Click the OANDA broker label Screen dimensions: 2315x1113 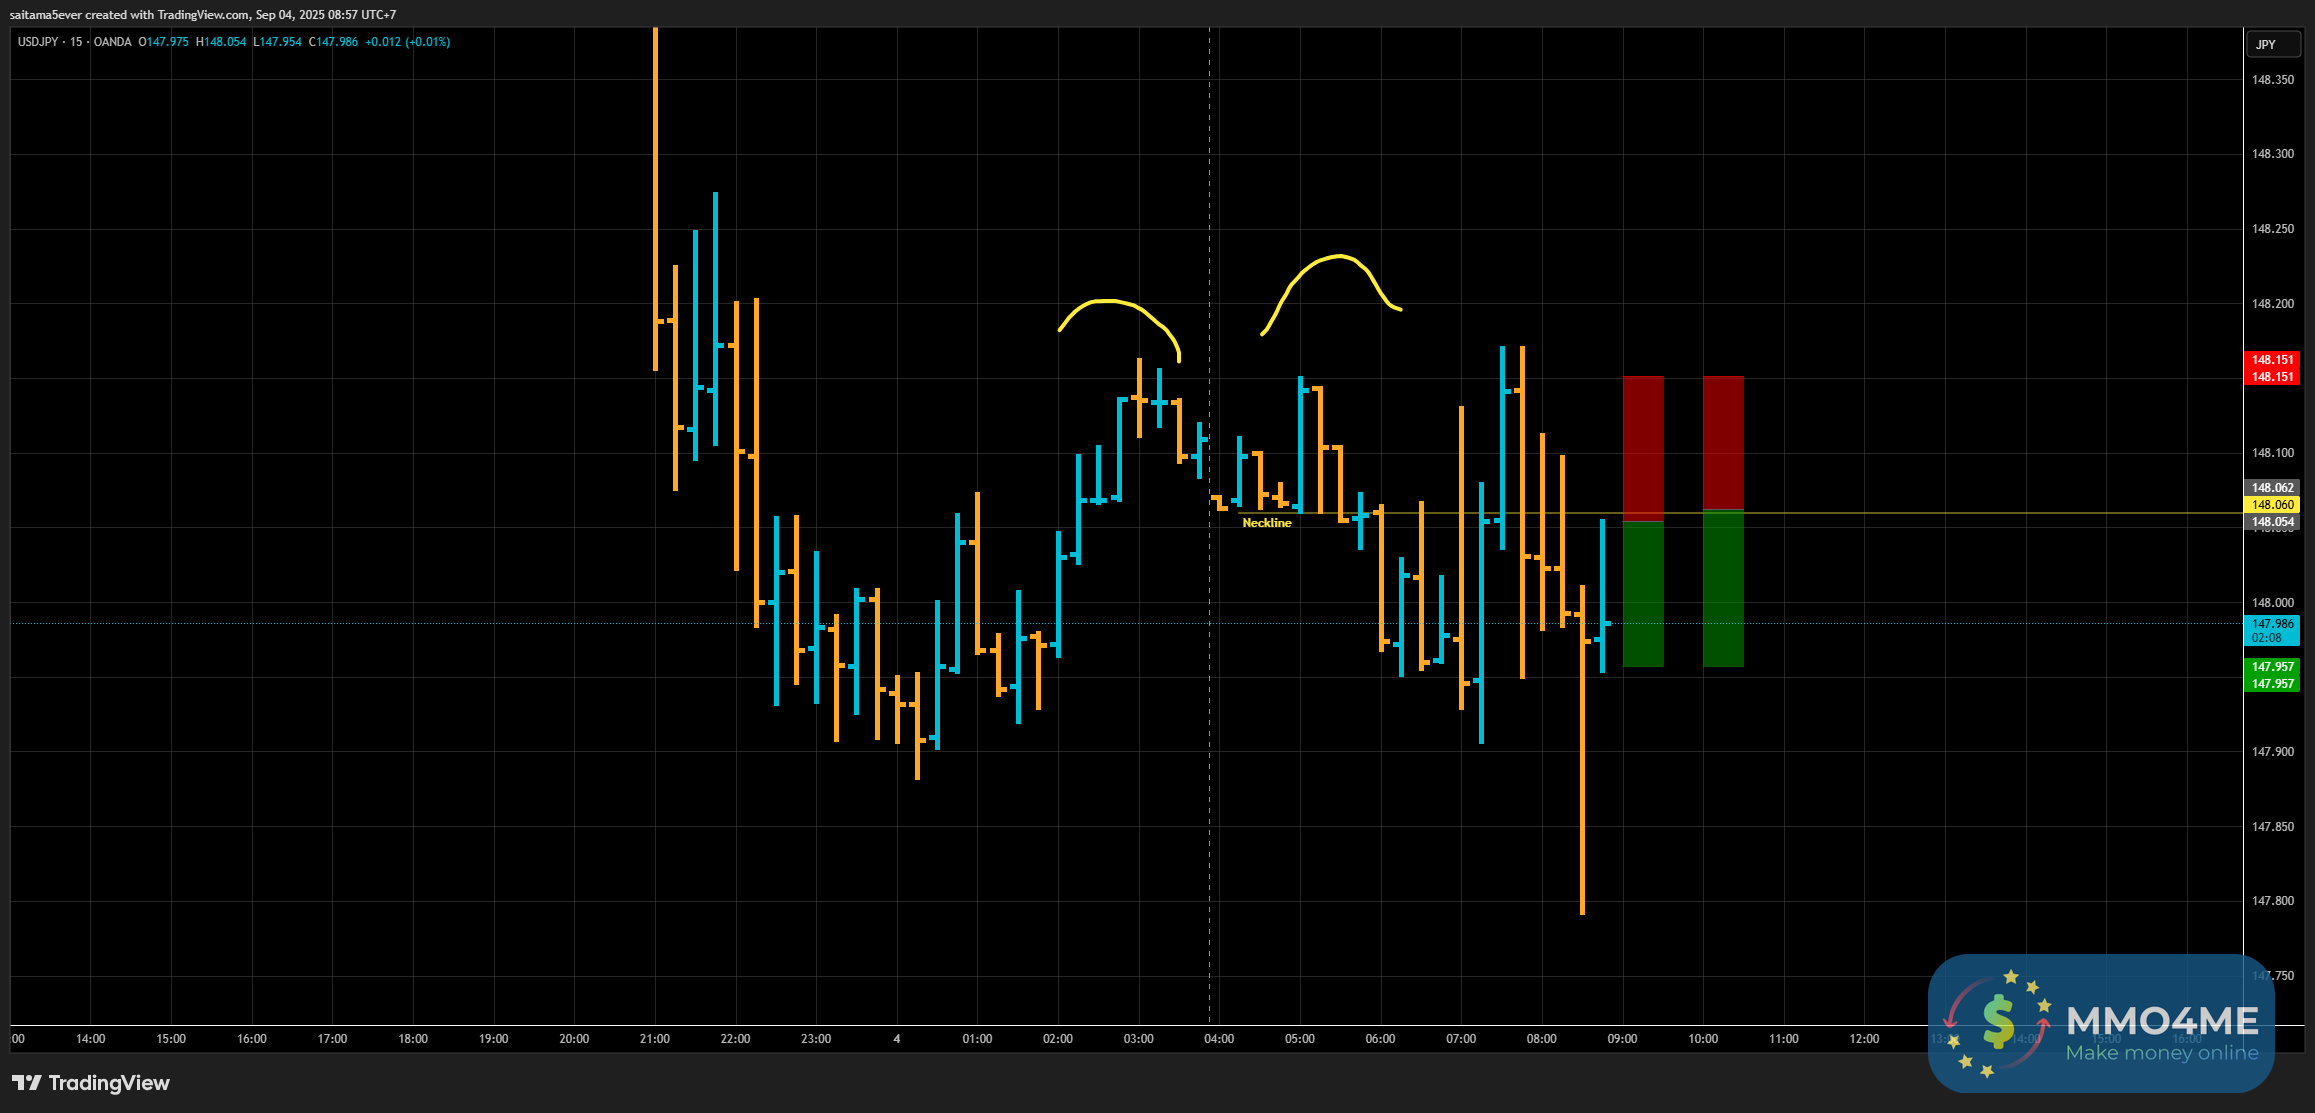pyautogui.click(x=112, y=42)
